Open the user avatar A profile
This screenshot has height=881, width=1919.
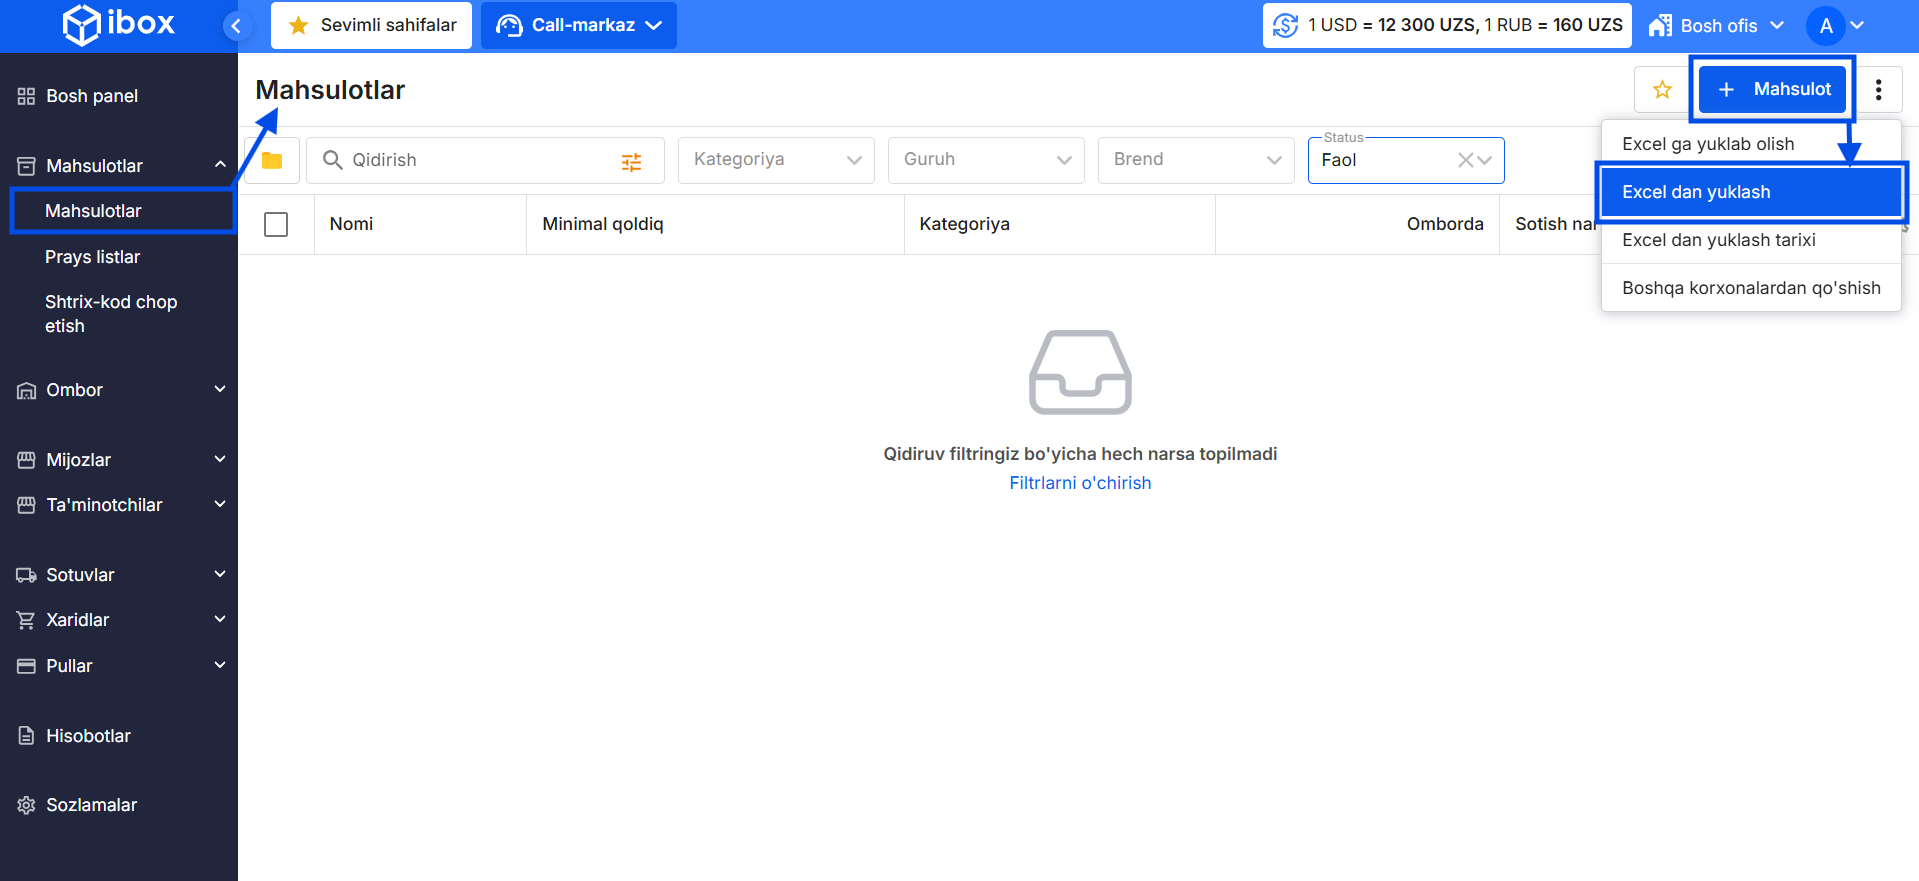[1825, 26]
